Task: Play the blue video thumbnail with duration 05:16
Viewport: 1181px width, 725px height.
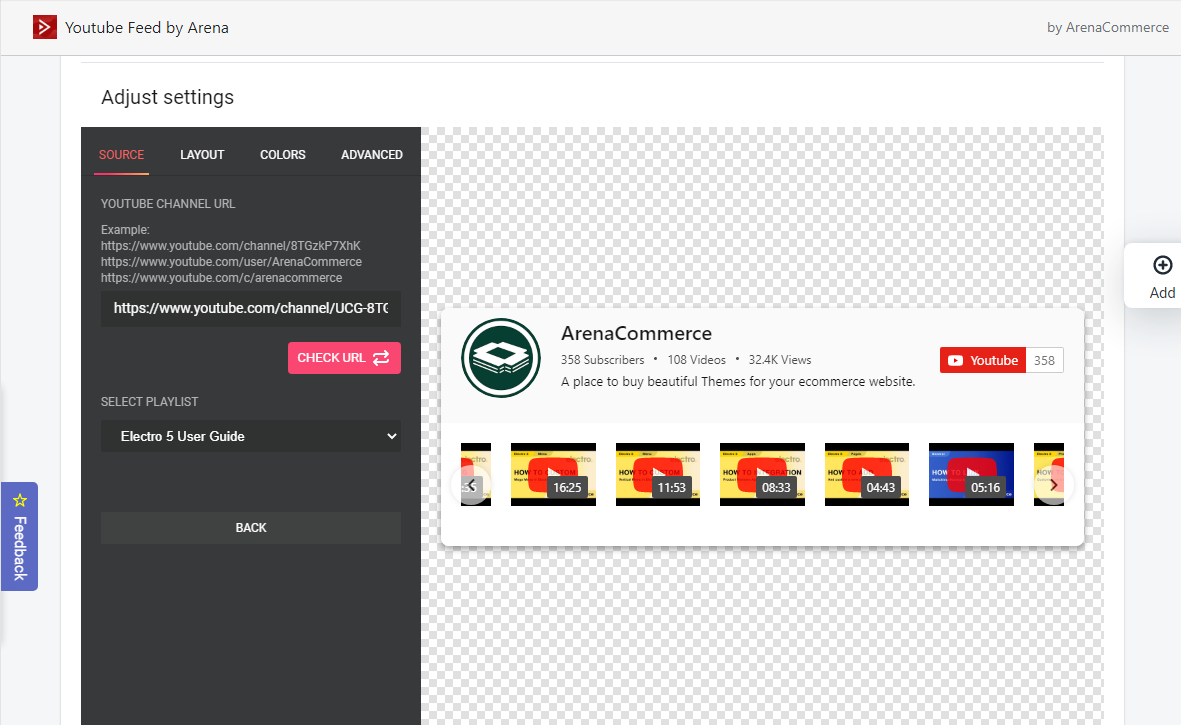Action: (x=971, y=474)
